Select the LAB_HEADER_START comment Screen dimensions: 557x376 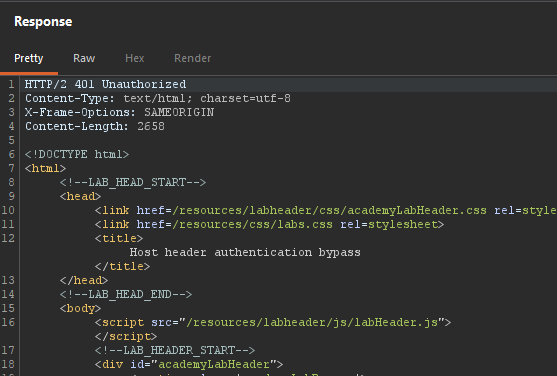click(x=175, y=350)
